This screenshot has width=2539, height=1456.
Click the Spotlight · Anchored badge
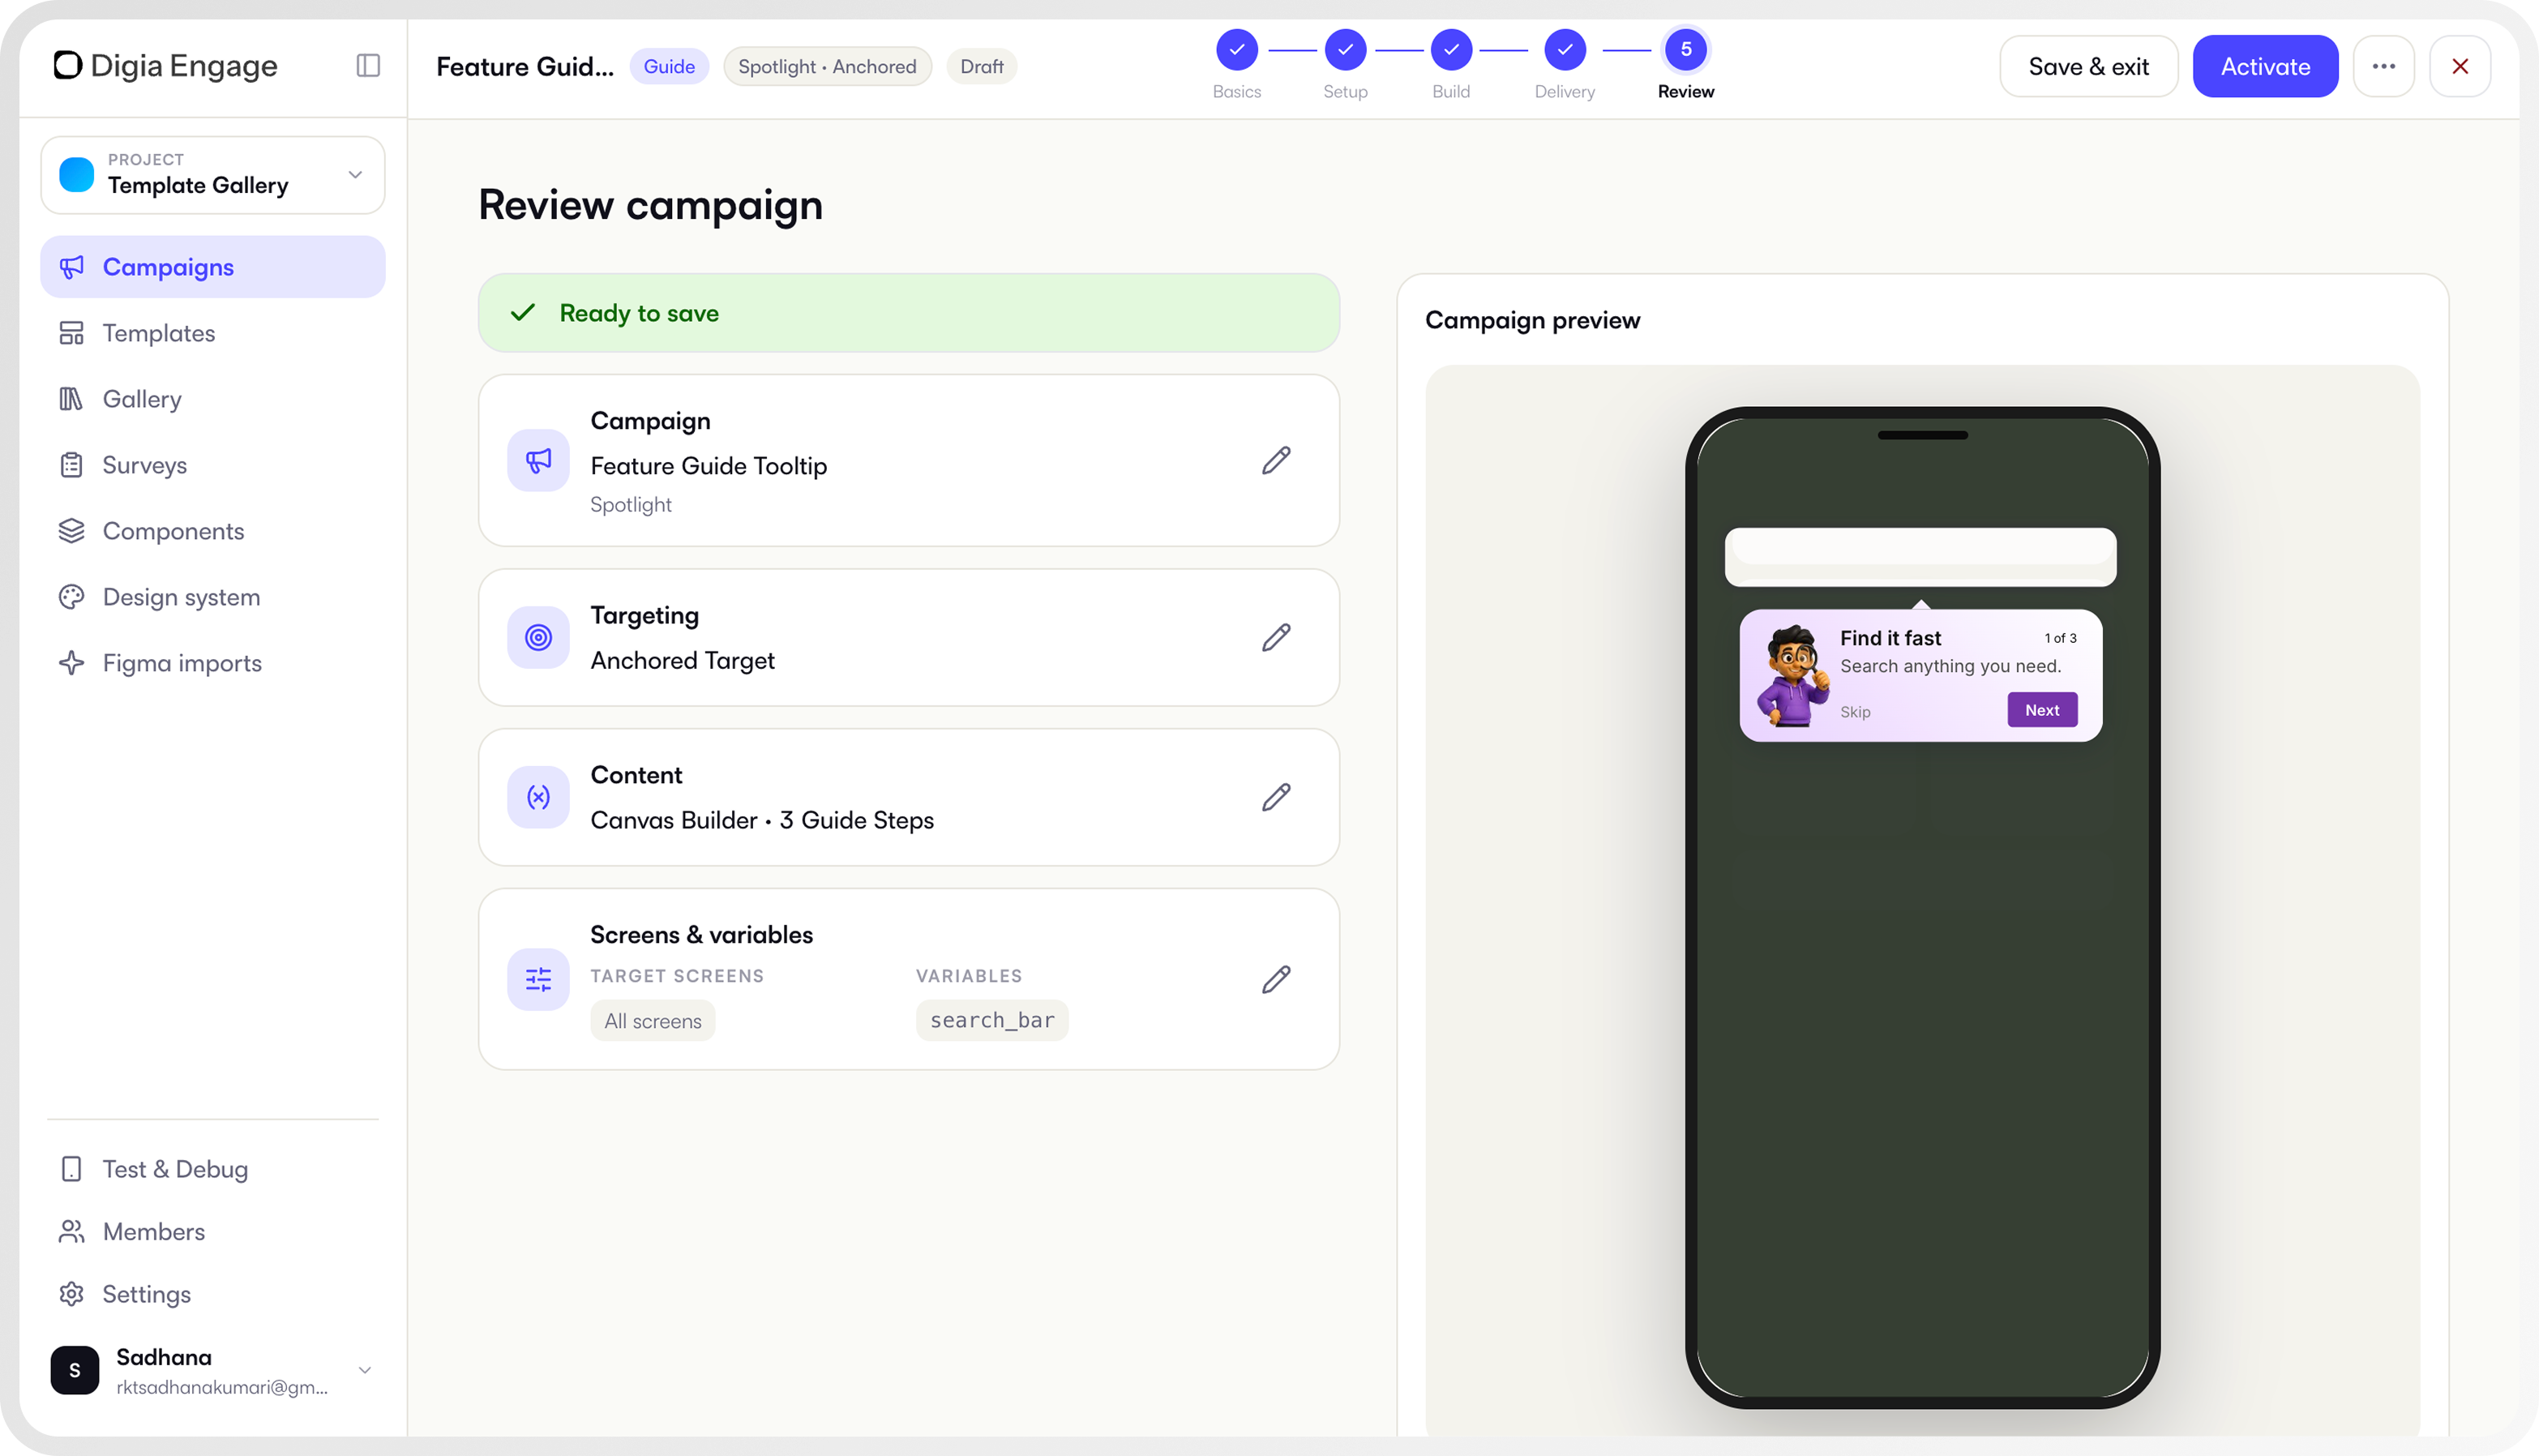[x=827, y=66]
